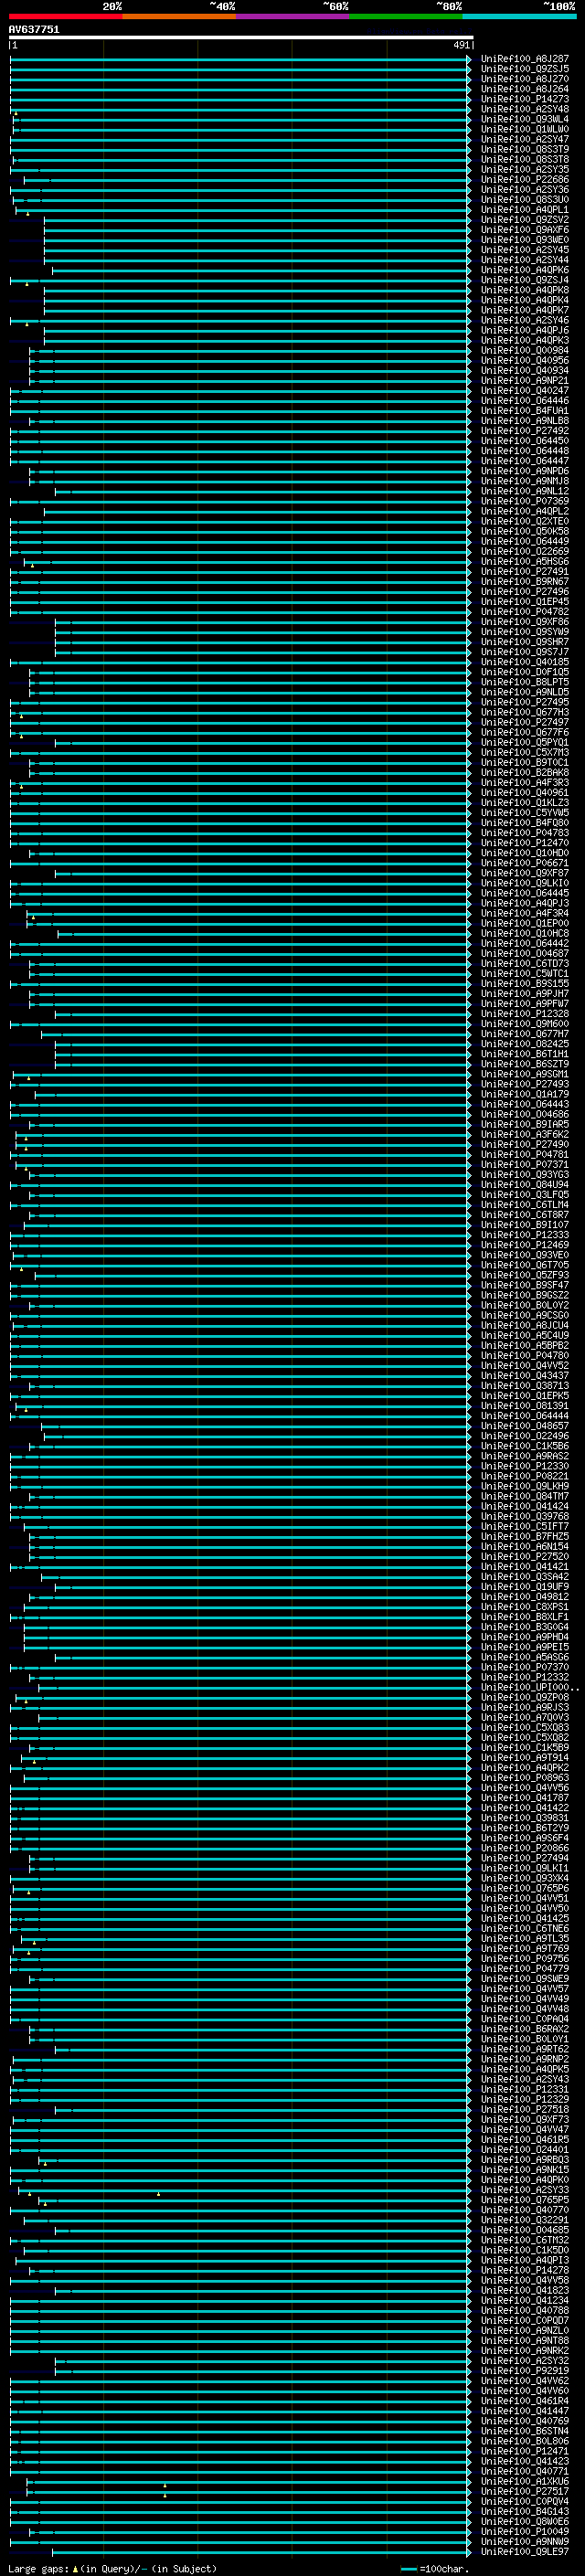The image size is (585, 2576).
Task: Select the UniRef100_Q32291 label
Action: [x=525, y=2220]
